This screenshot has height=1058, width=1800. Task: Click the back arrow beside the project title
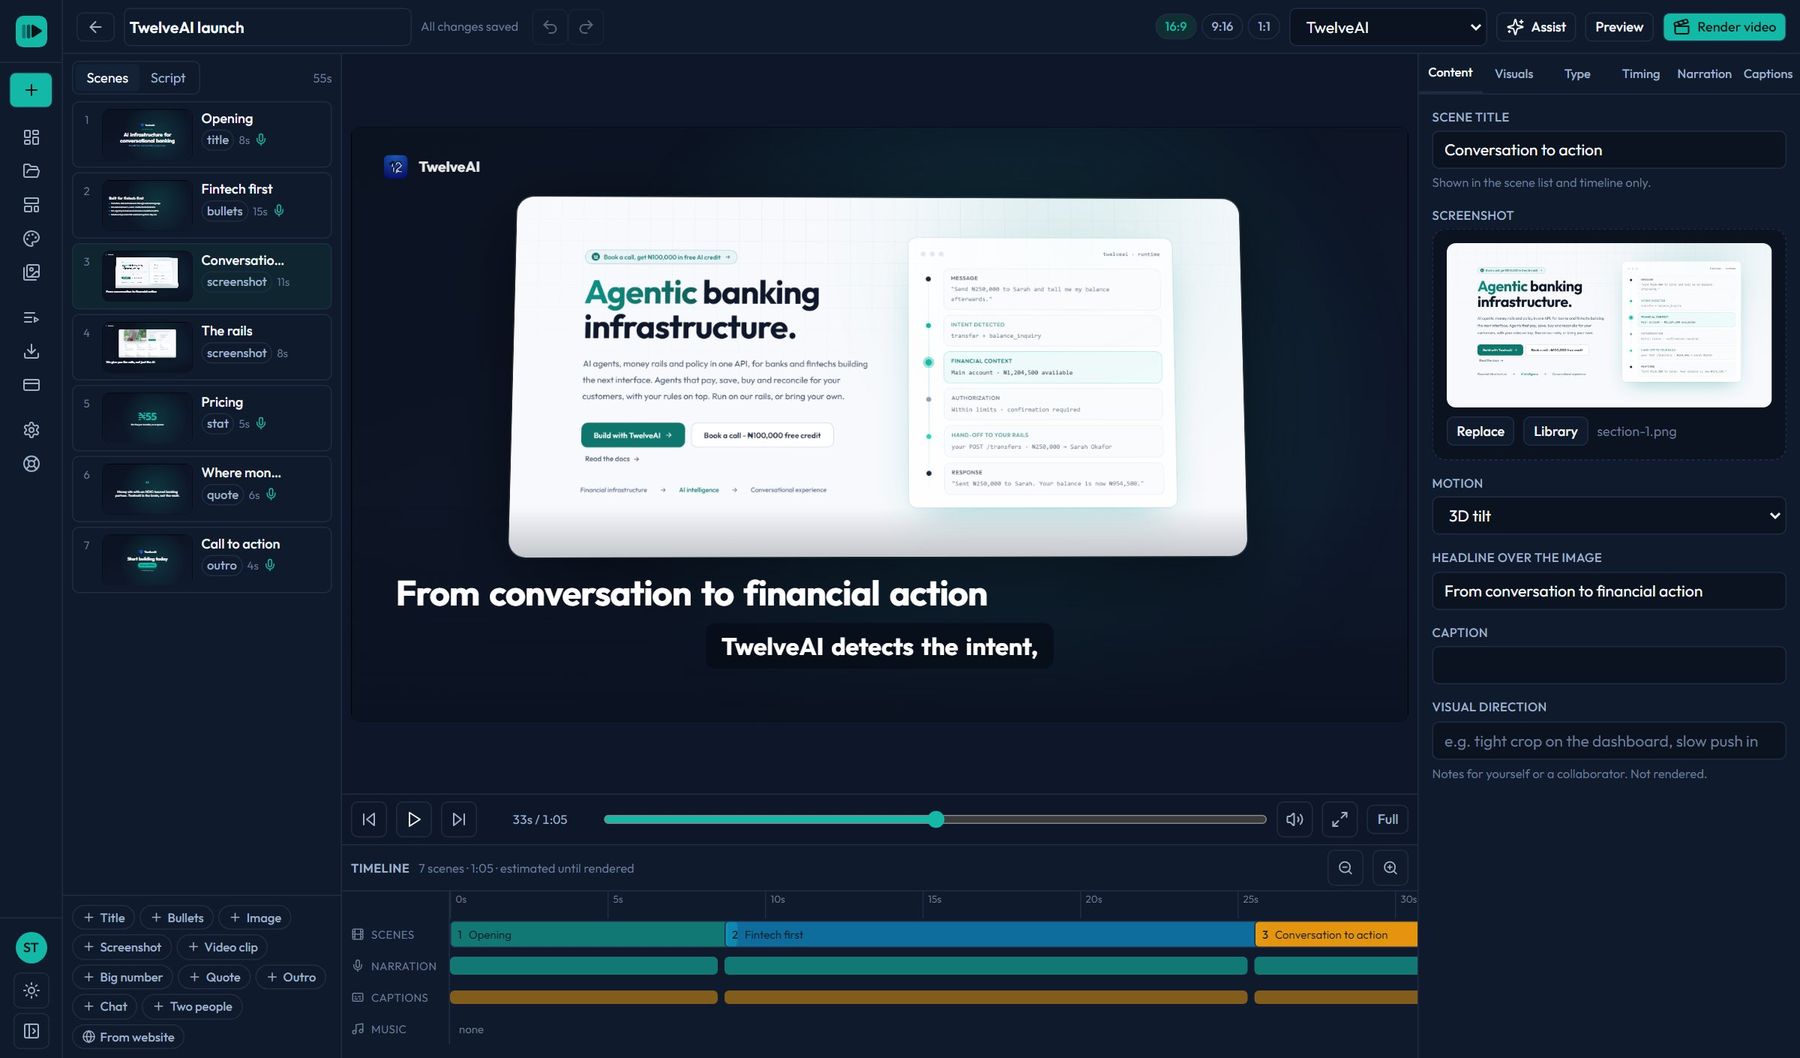[x=95, y=27]
